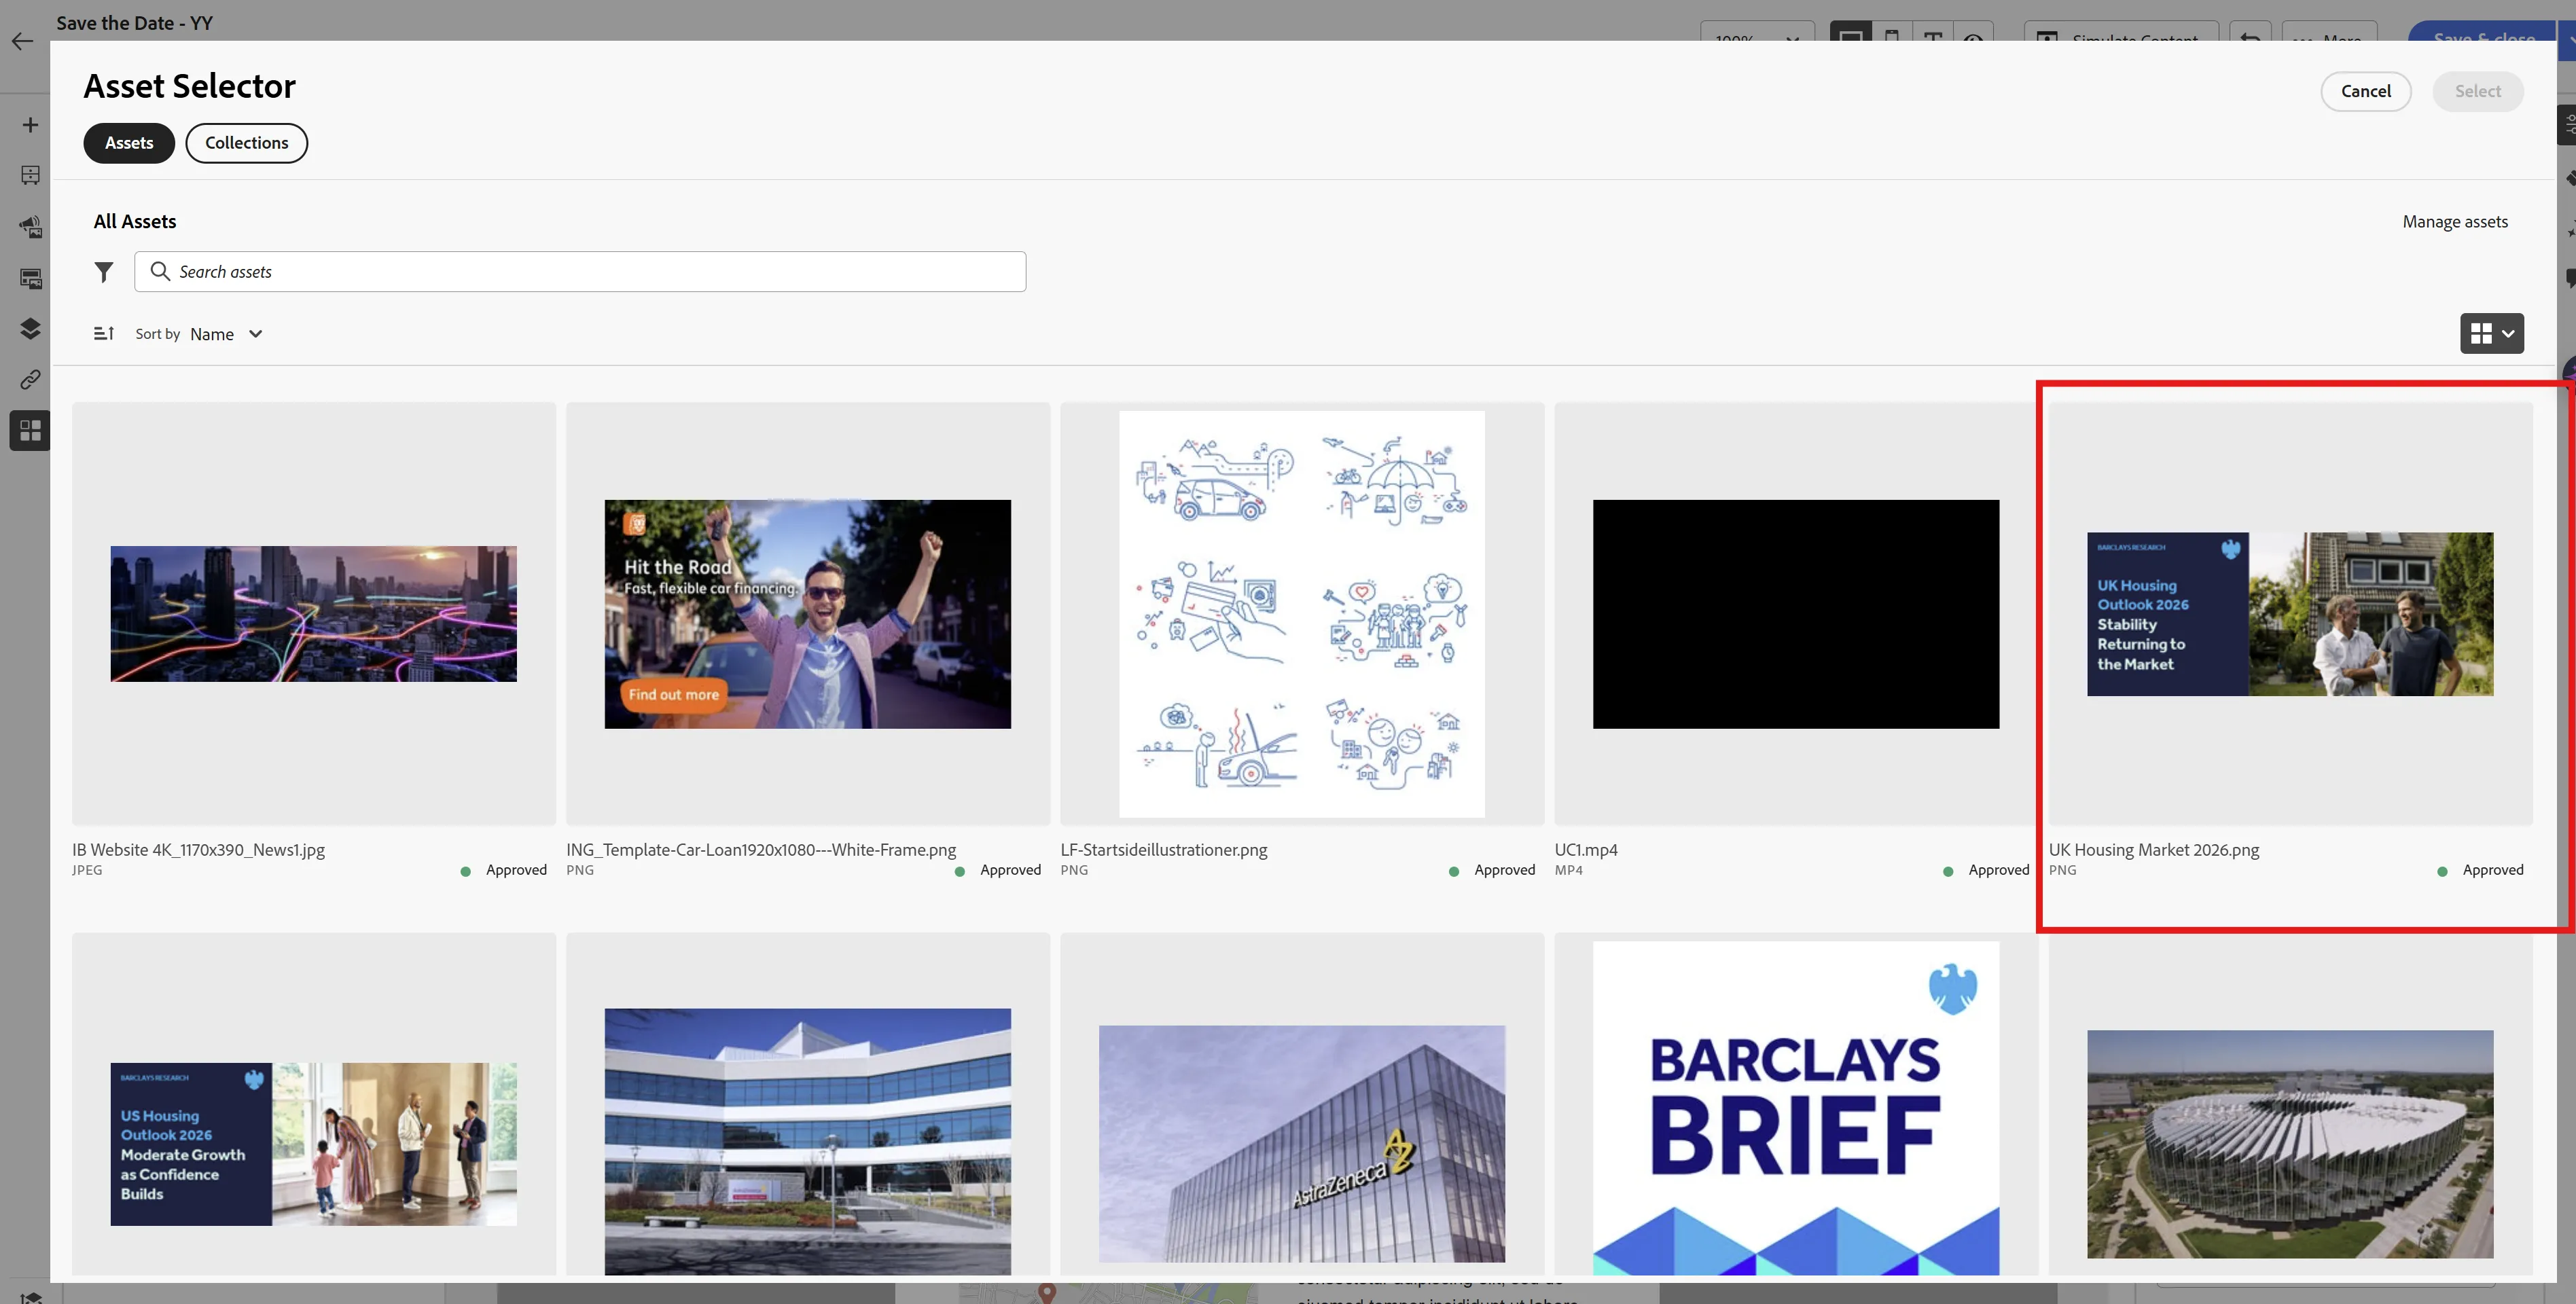Click the search magnifier icon
Viewport: 2576px width, 1304px height.
(x=159, y=271)
